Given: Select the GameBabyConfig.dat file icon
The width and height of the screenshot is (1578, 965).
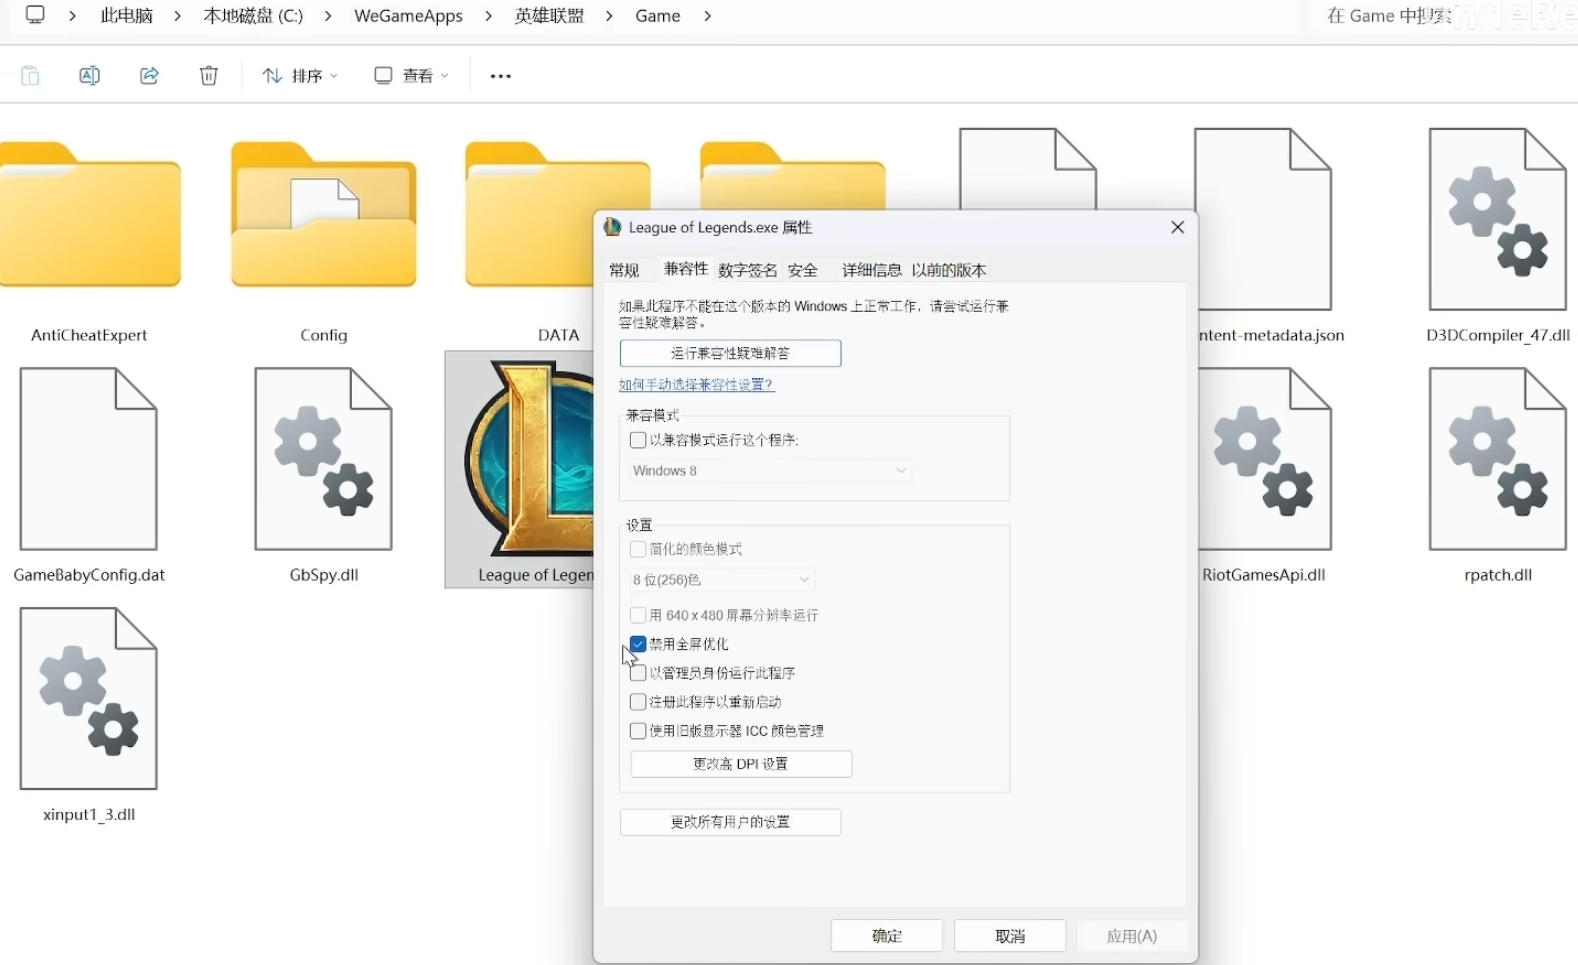Looking at the screenshot, I should tap(89, 459).
